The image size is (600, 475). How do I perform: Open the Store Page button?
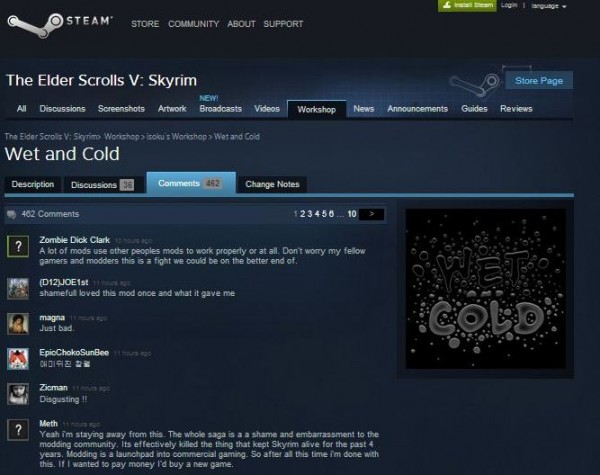pyautogui.click(x=539, y=81)
